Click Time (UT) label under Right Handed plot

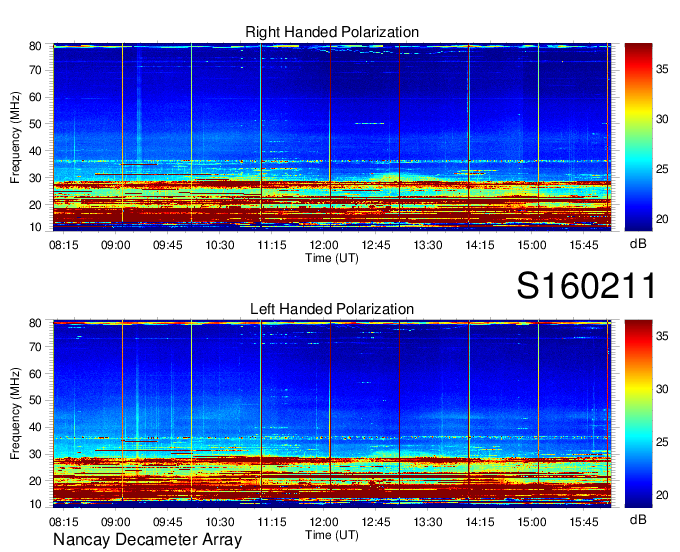(332, 258)
